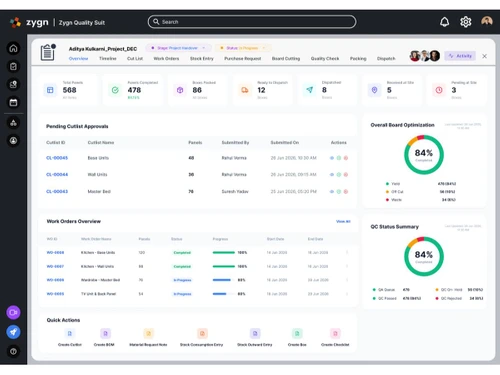Click the Create BOM quick action icon
The height and width of the screenshot is (375, 500).
105,333
